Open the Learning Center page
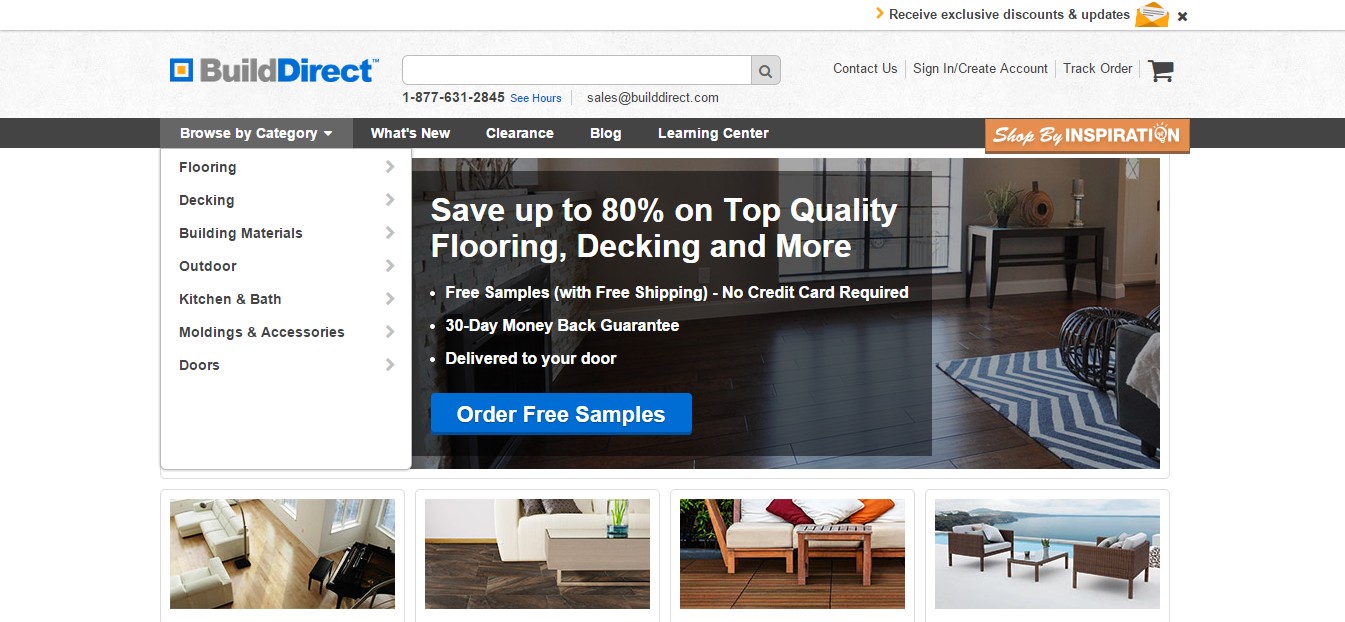The width and height of the screenshot is (1345, 622). click(x=713, y=133)
